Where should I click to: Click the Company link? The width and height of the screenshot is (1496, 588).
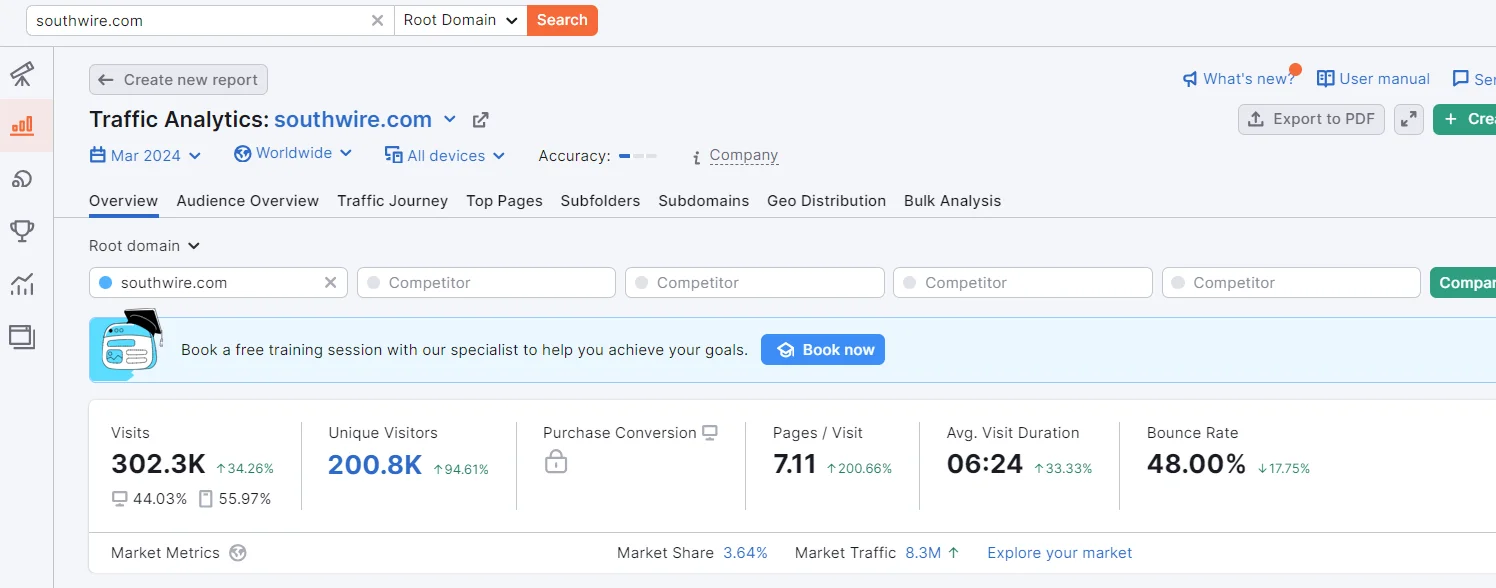click(743, 156)
